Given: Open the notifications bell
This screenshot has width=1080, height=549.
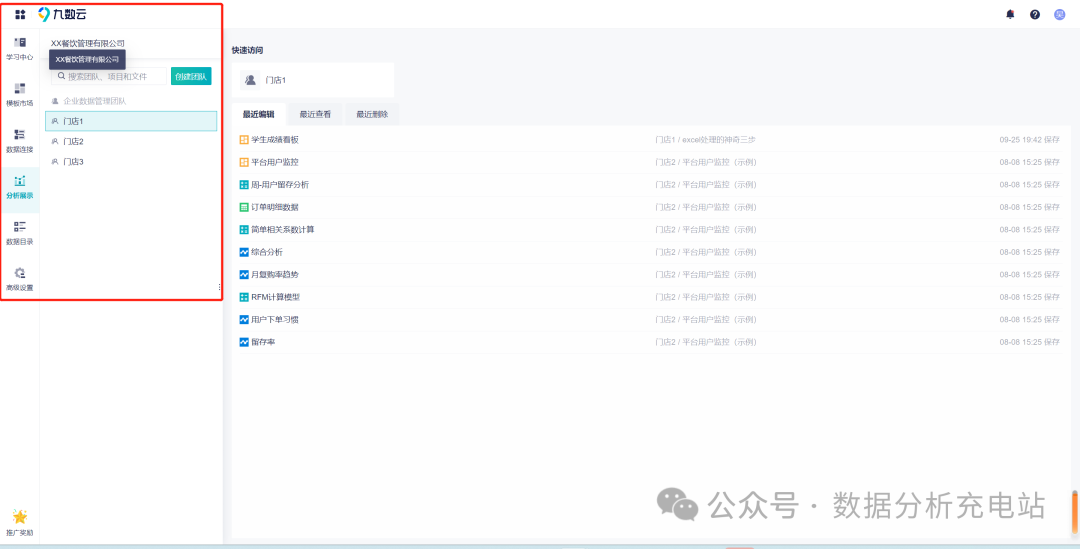Looking at the screenshot, I should pos(1010,14).
